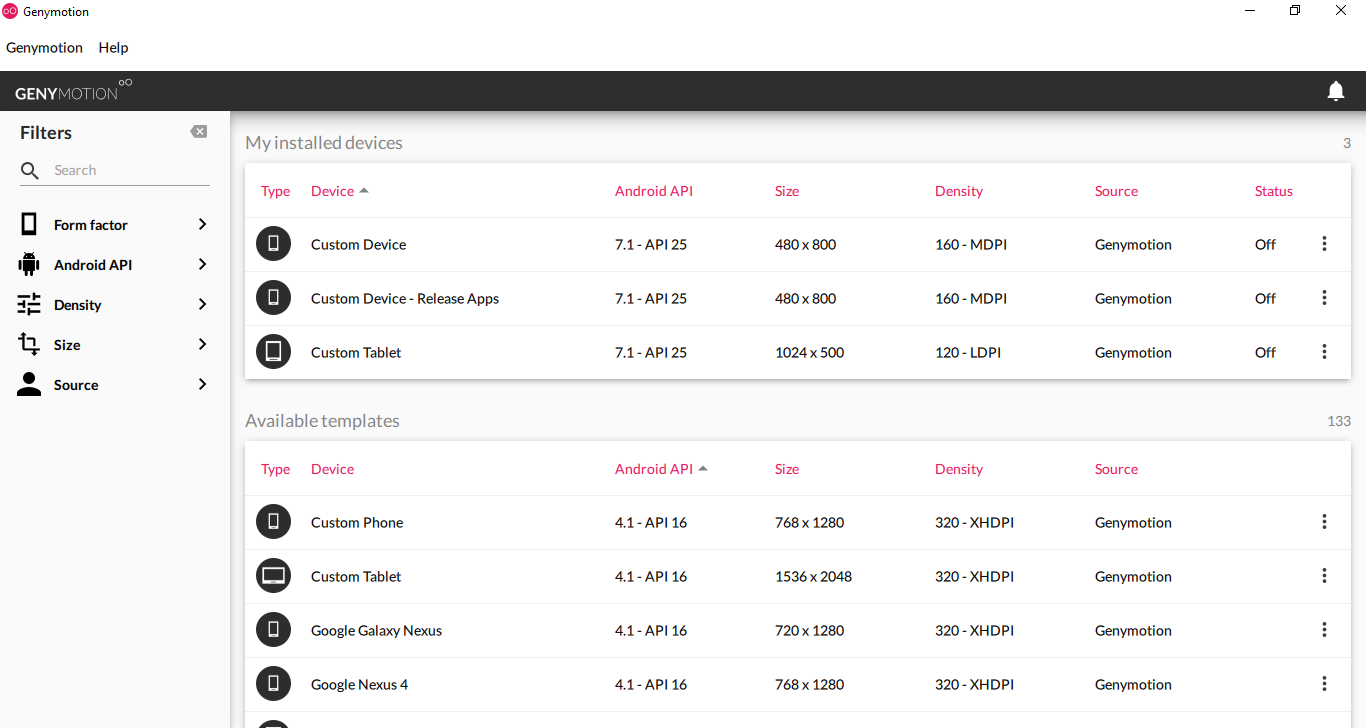Open more options for installed Custom Tablet
Image resolution: width=1366 pixels, height=728 pixels.
tap(1324, 352)
